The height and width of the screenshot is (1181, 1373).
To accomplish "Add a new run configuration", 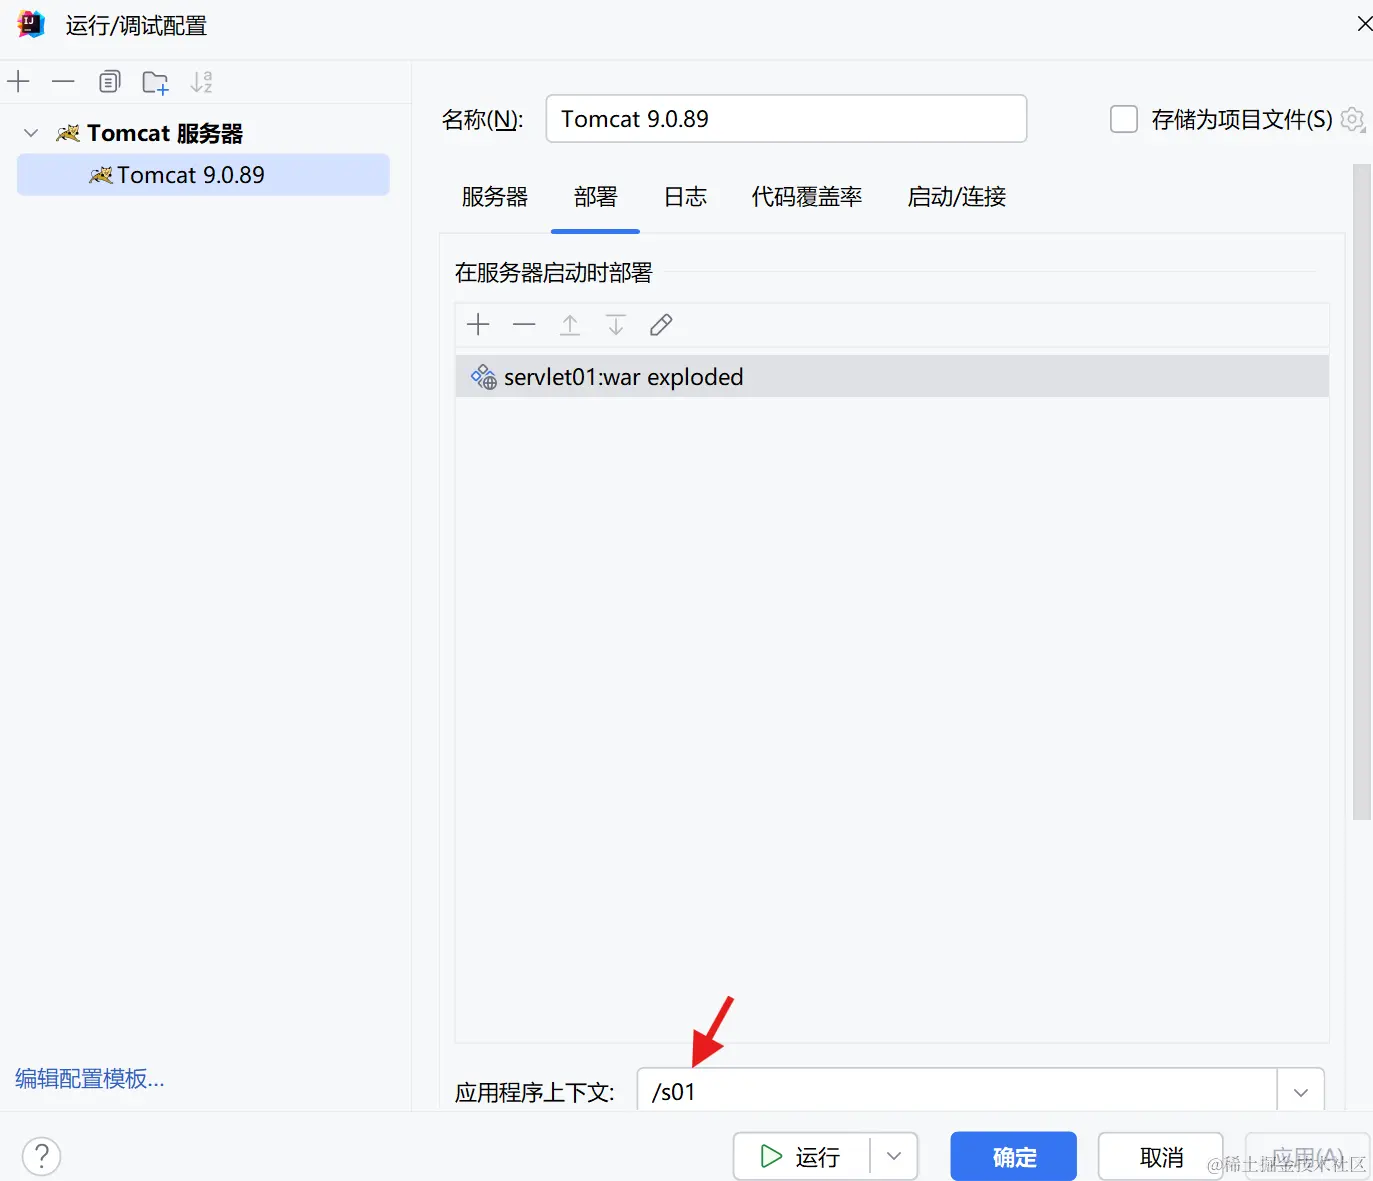I will (18, 81).
